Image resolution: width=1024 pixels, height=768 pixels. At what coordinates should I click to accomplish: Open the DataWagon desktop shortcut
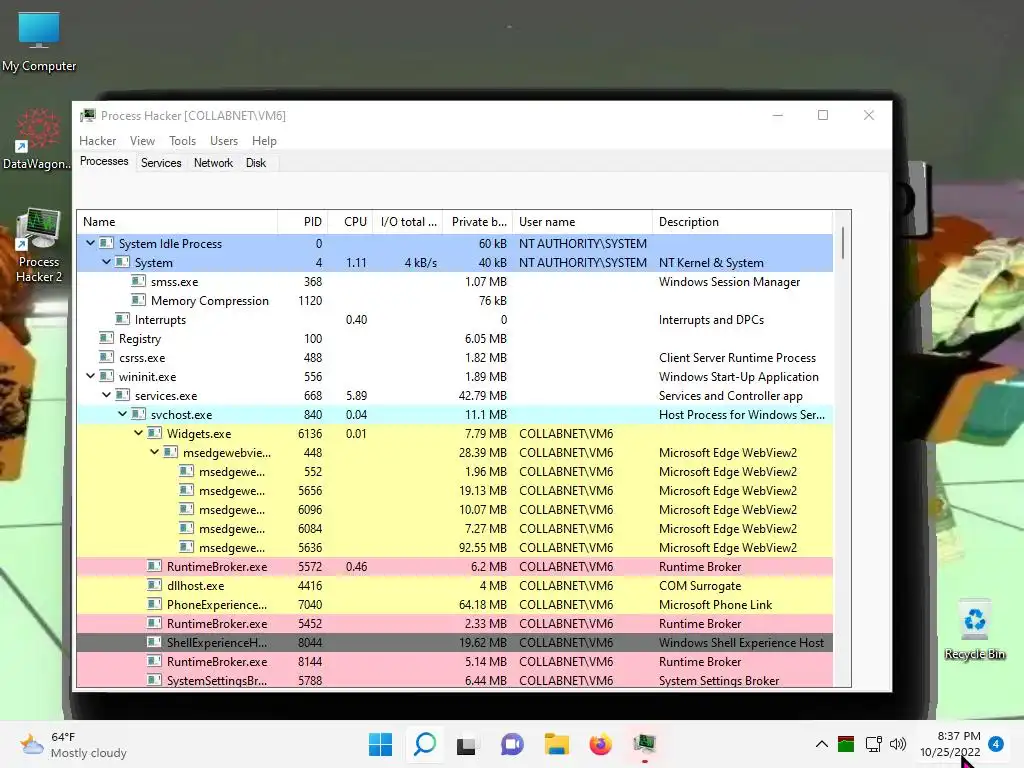37,139
